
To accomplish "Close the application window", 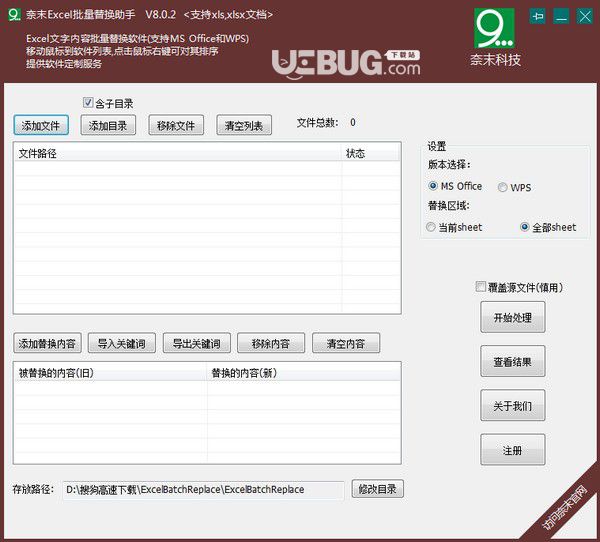I will pos(585,16).
